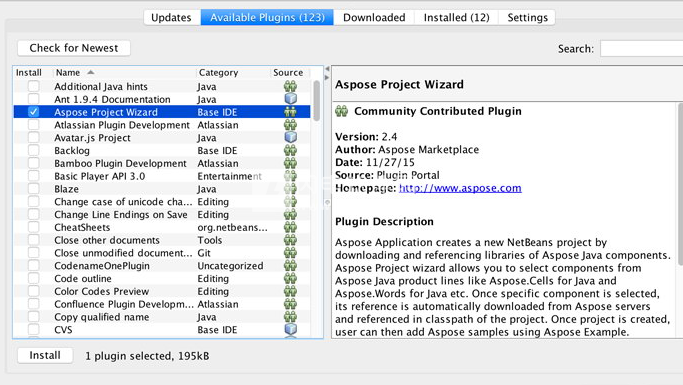
Task: Click source icon in Aspose Project Wizard row
Action: pos(291,112)
